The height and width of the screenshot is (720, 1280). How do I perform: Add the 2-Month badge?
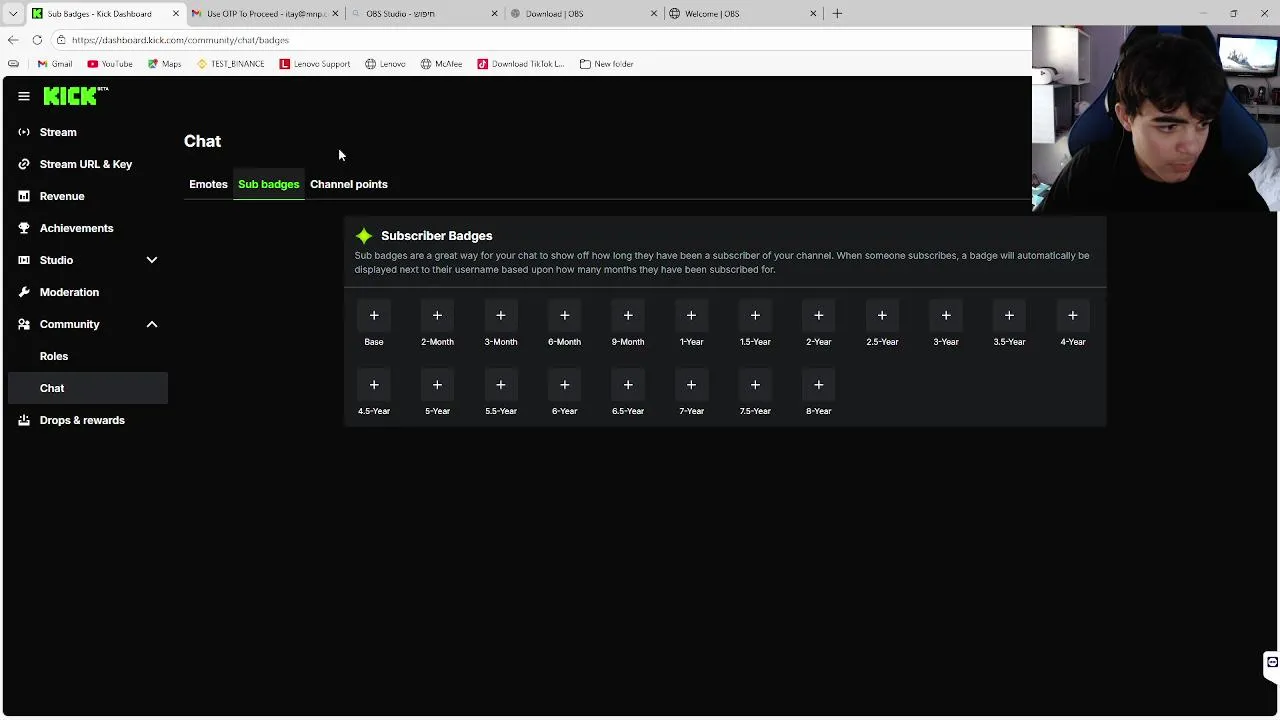point(437,316)
